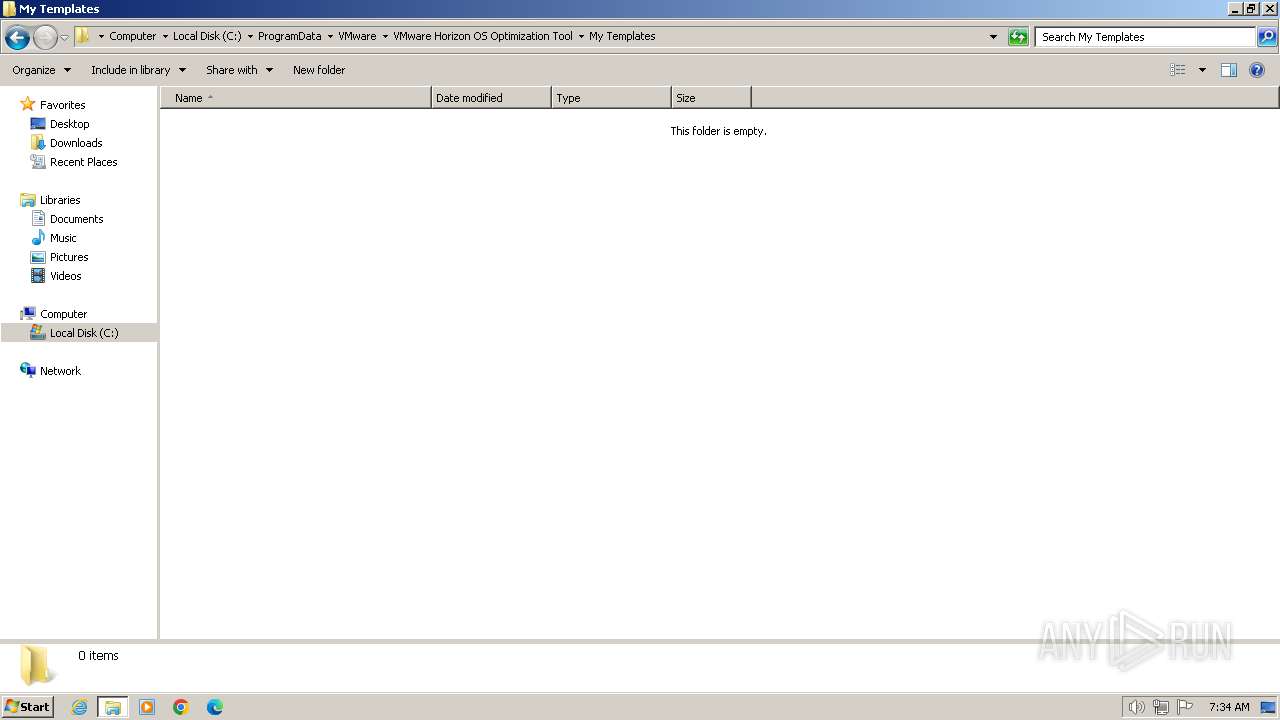
Task: Open the address bar history dropdown
Action: (993, 37)
